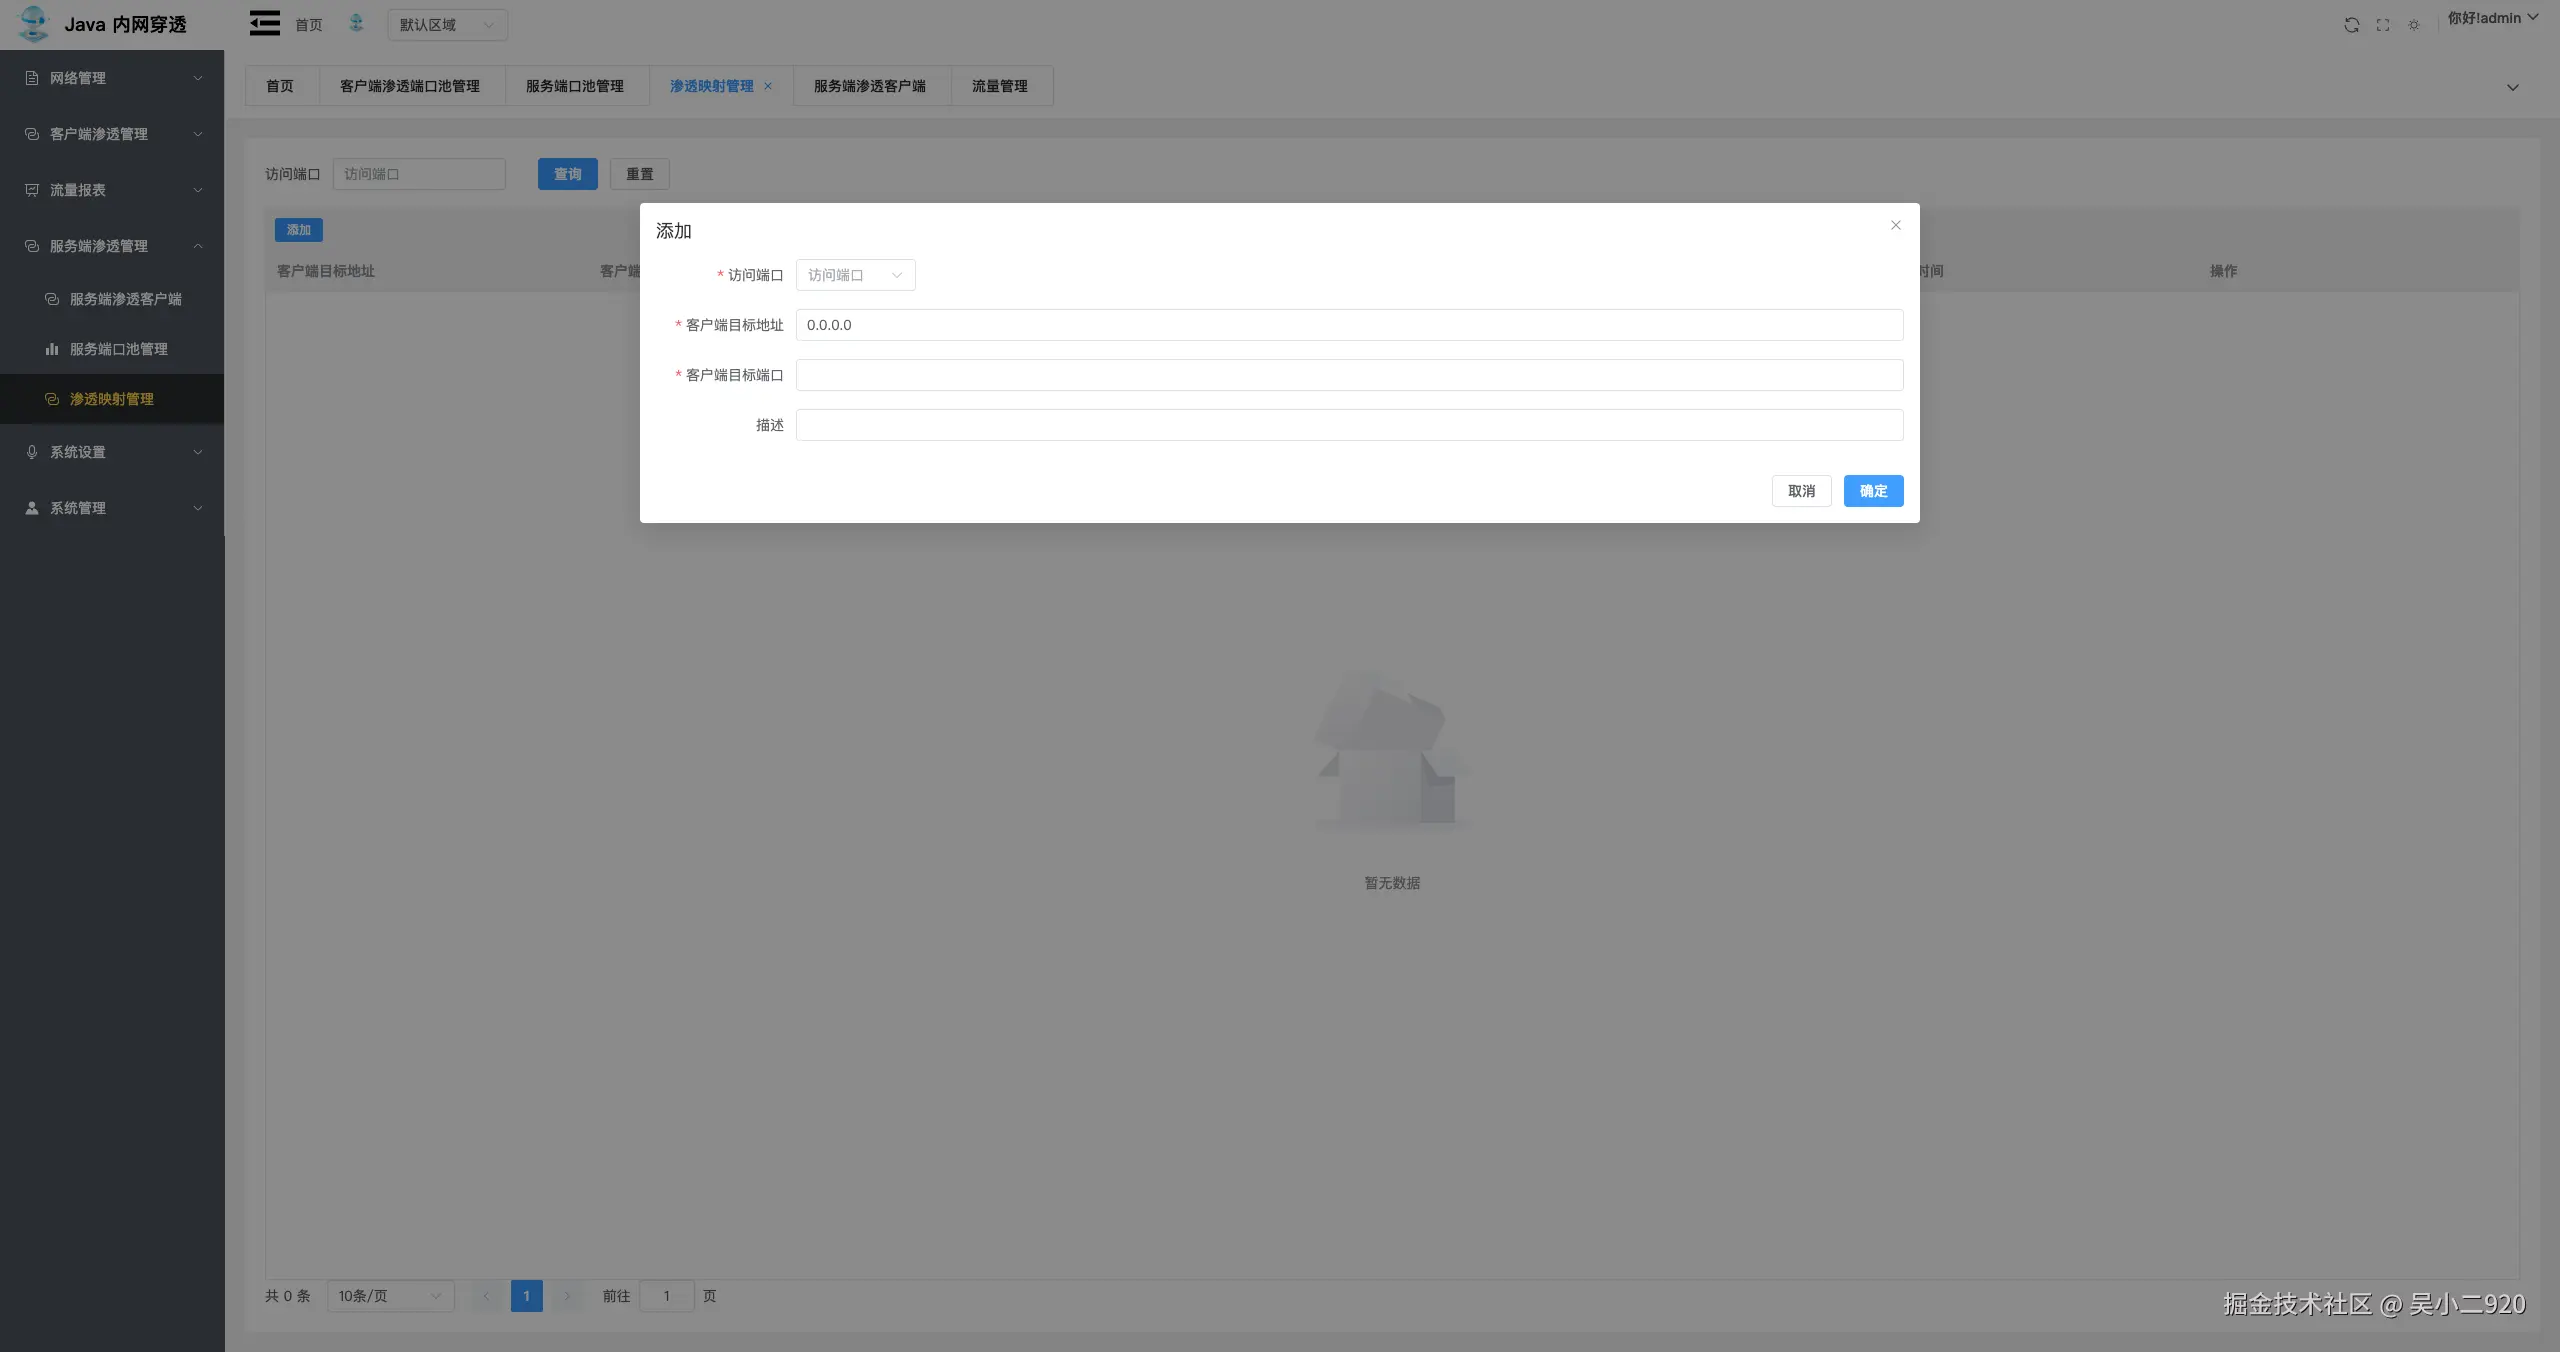Click the 流量报表 sidebar icon

pyautogui.click(x=32, y=190)
